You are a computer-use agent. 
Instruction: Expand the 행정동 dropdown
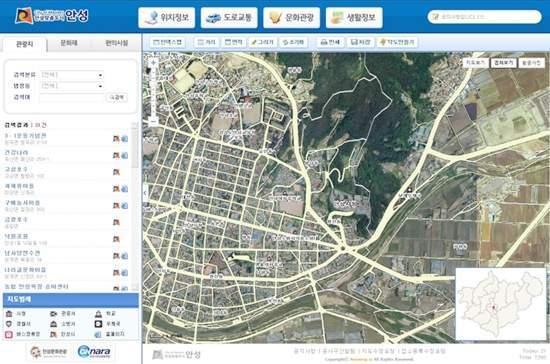(x=72, y=86)
